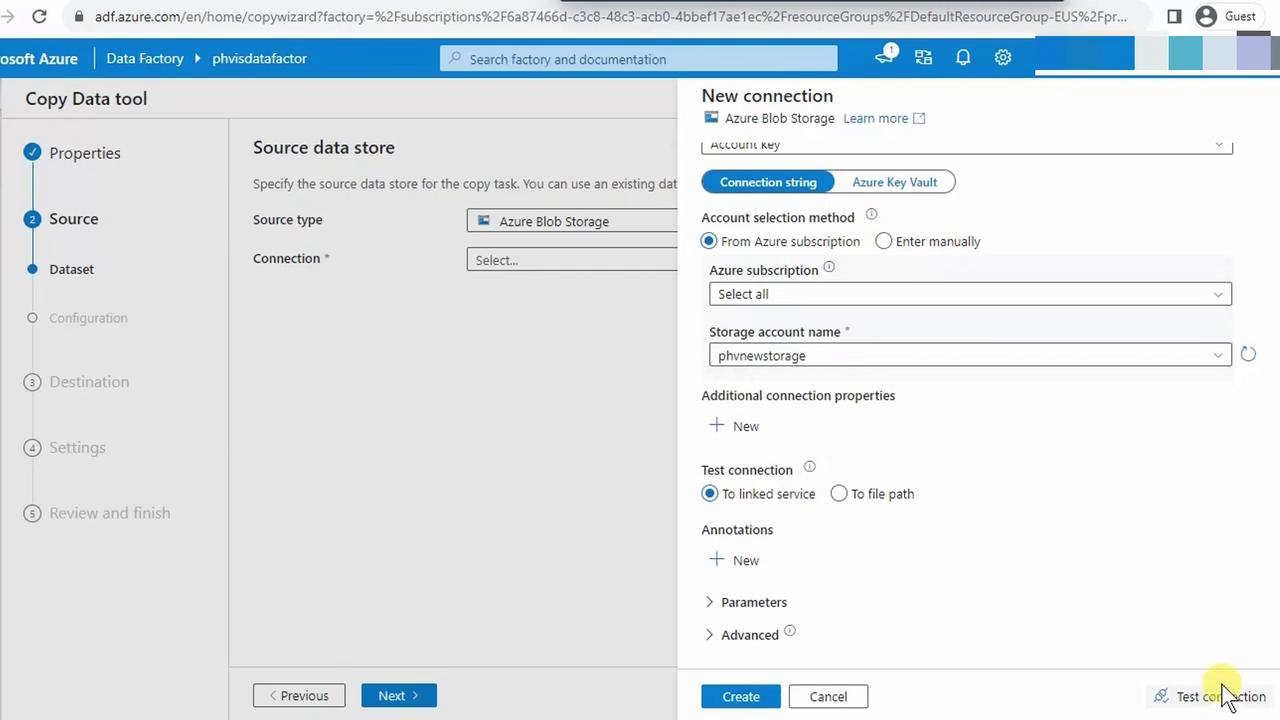Click the browser reload icon
The width and height of the screenshot is (1280, 720).
click(x=39, y=16)
